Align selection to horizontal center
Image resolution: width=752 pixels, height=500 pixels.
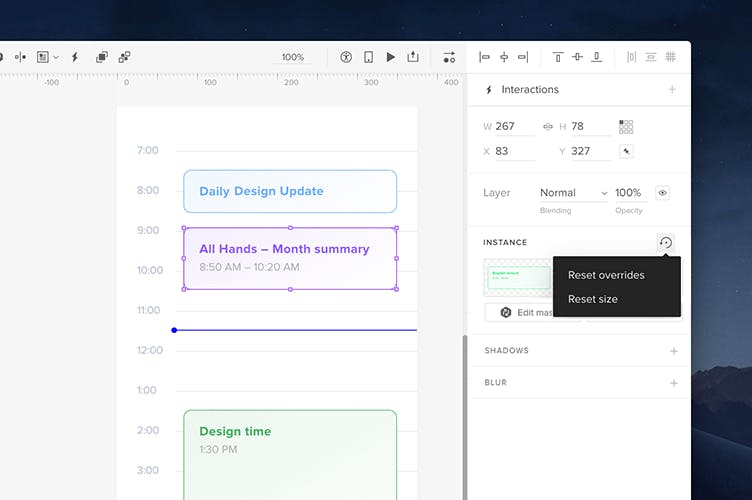pos(504,57)
